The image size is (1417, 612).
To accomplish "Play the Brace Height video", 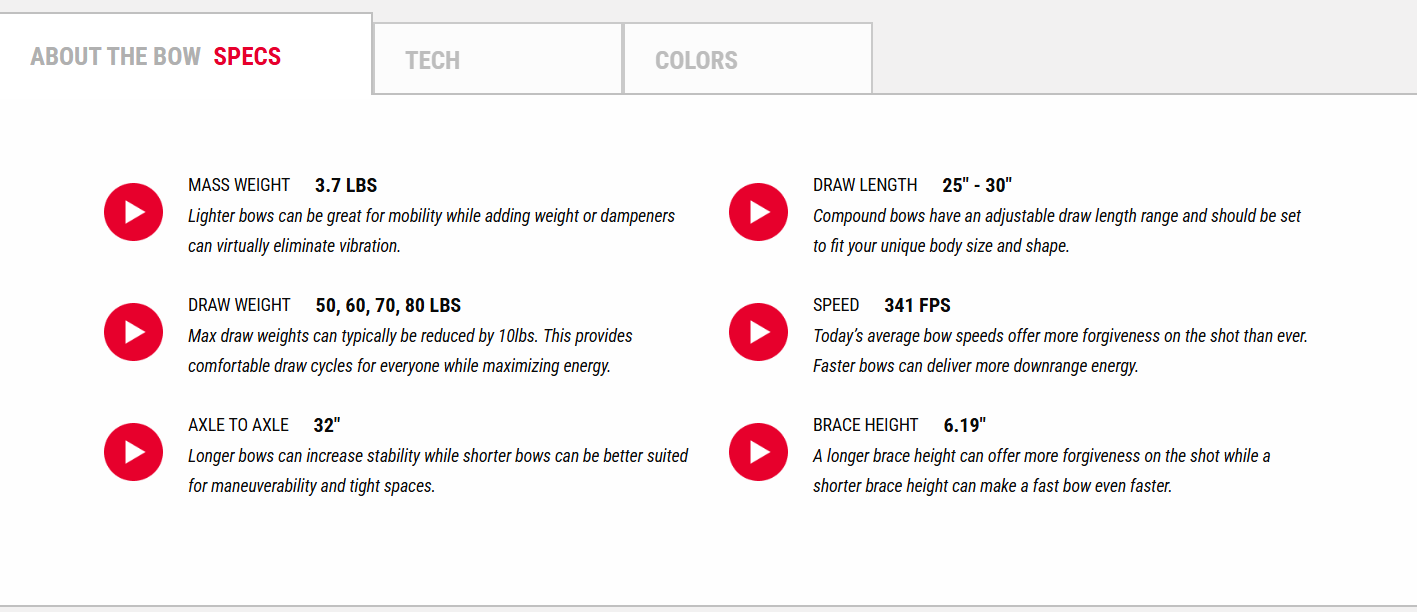I will [758, 452].
